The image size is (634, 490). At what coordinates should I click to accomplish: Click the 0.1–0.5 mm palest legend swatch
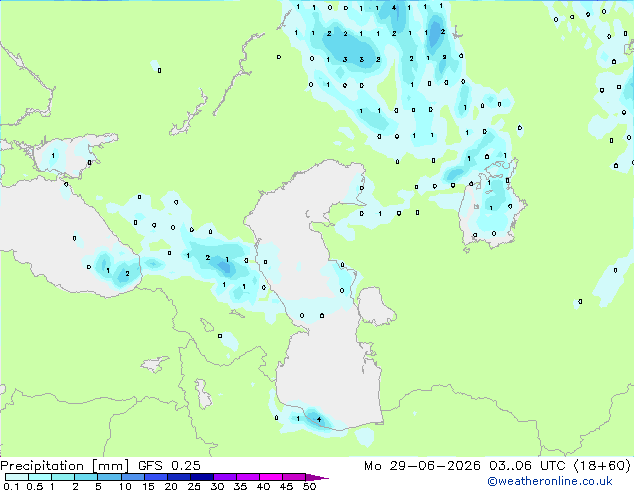(x=17, y=477)
